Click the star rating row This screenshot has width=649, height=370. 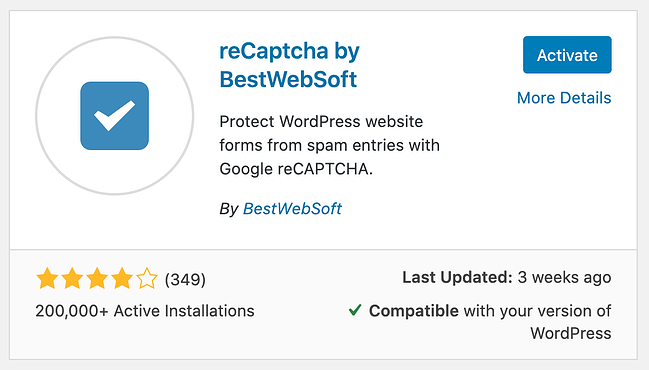tap(97, 278)
